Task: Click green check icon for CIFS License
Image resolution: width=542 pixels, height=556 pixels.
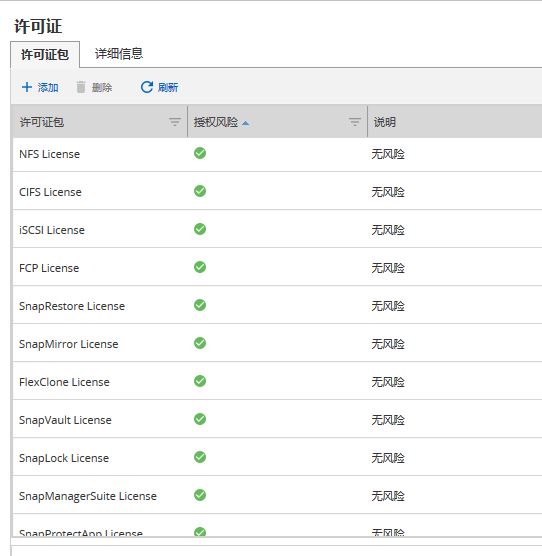Action: point(200,191)
